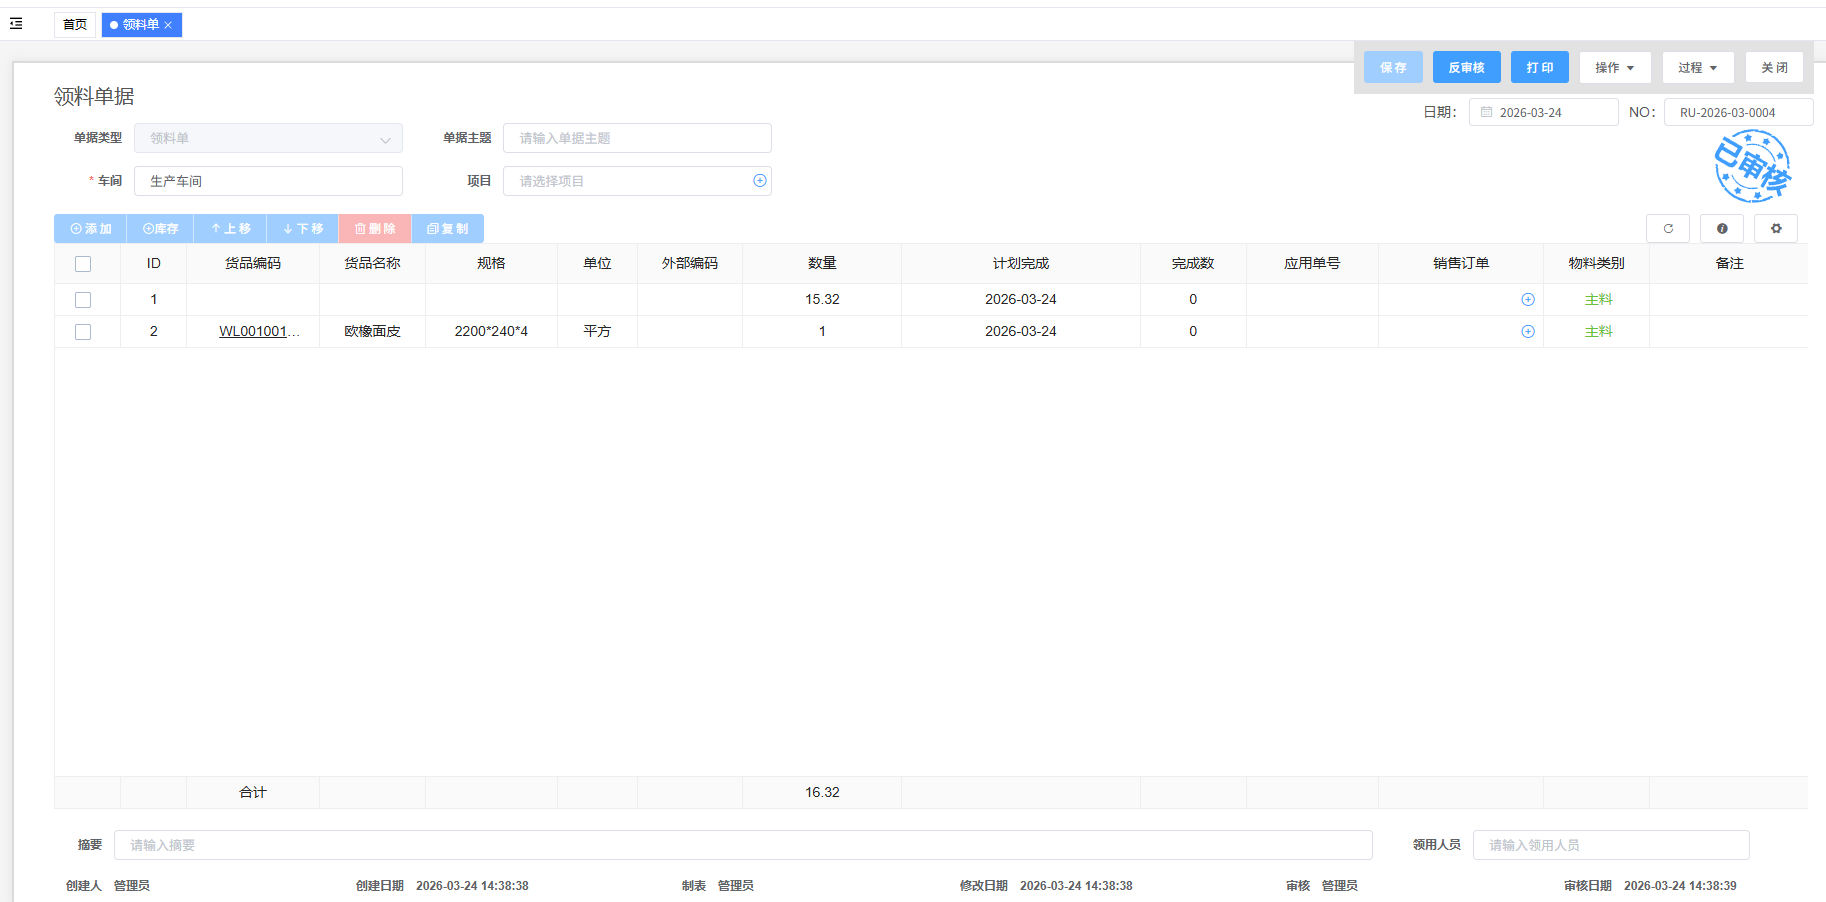
Task: Open table column settings gear
Action: pyautogui.click(x=1775, y=229)
